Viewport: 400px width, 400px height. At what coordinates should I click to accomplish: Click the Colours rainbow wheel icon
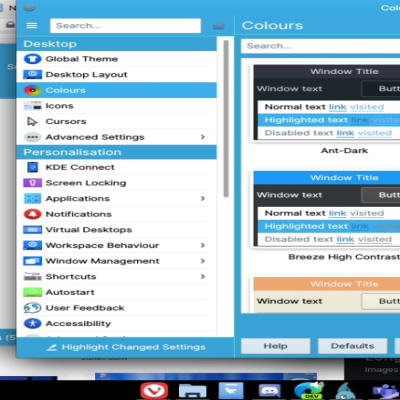tap(32, 90)
